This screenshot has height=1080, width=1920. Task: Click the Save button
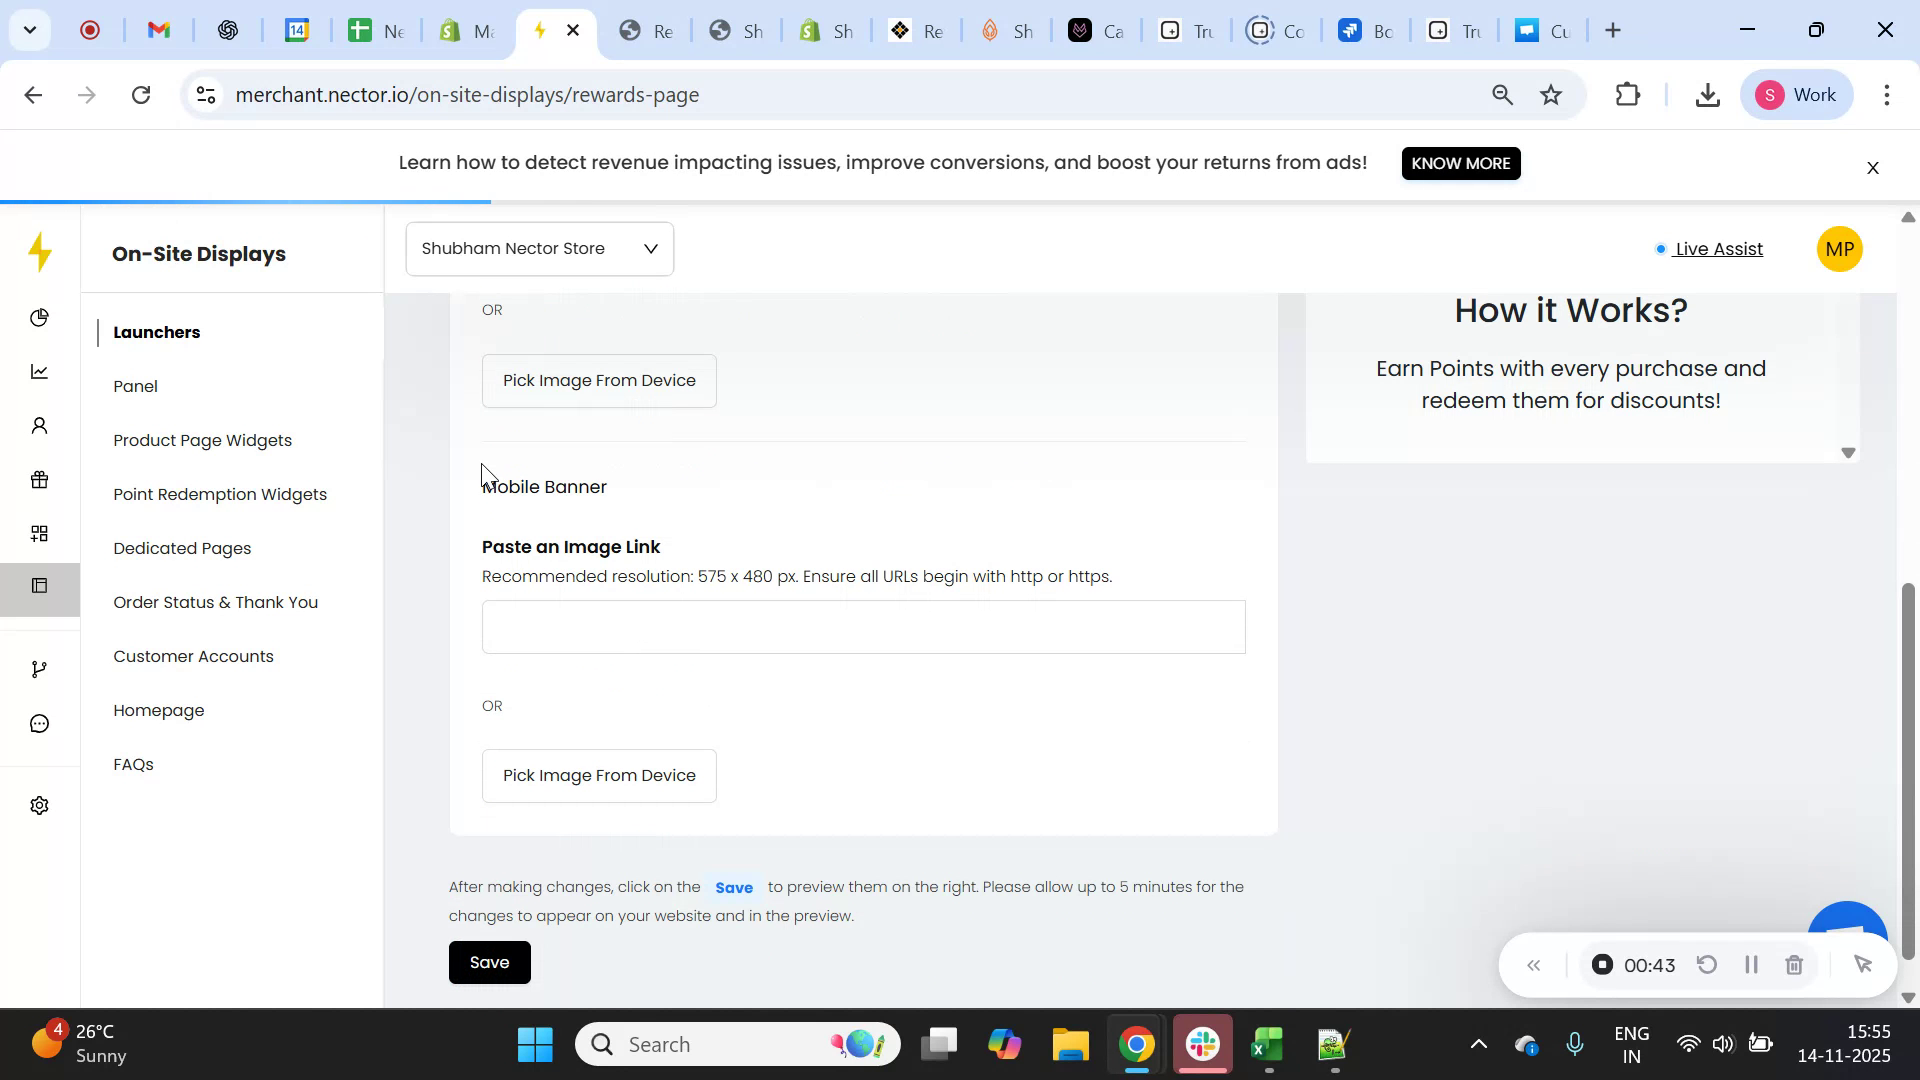[x=489, y=962]
